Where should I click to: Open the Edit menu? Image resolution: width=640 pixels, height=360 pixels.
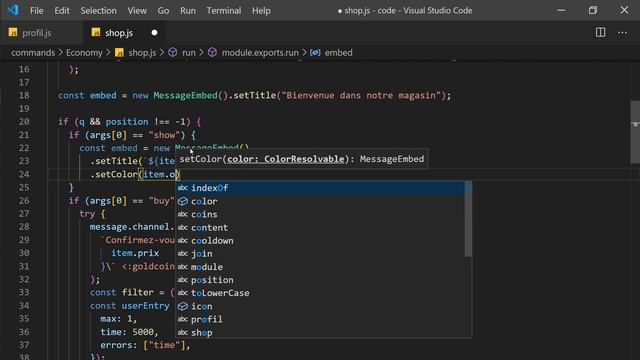[x=62, y=11]
